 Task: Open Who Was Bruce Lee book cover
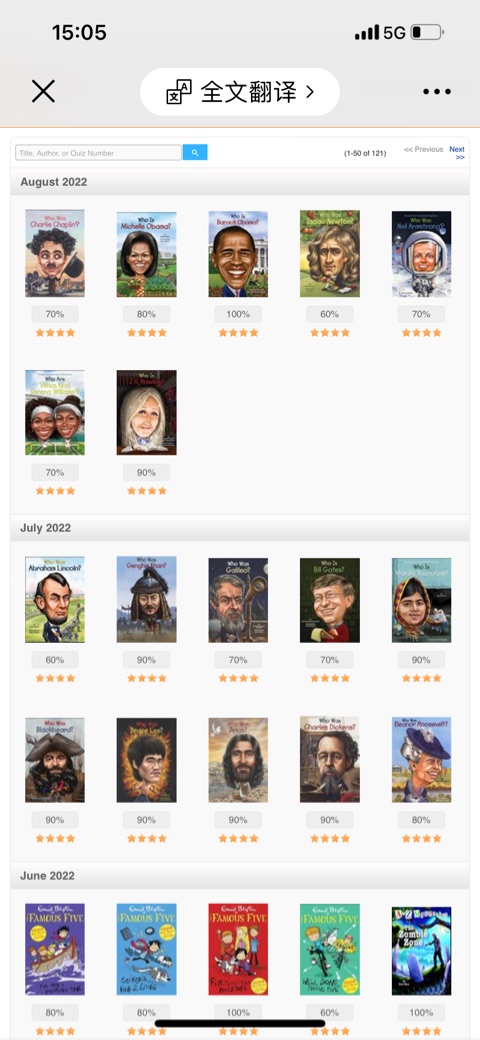pyautogui.click(x=147, y=760)
